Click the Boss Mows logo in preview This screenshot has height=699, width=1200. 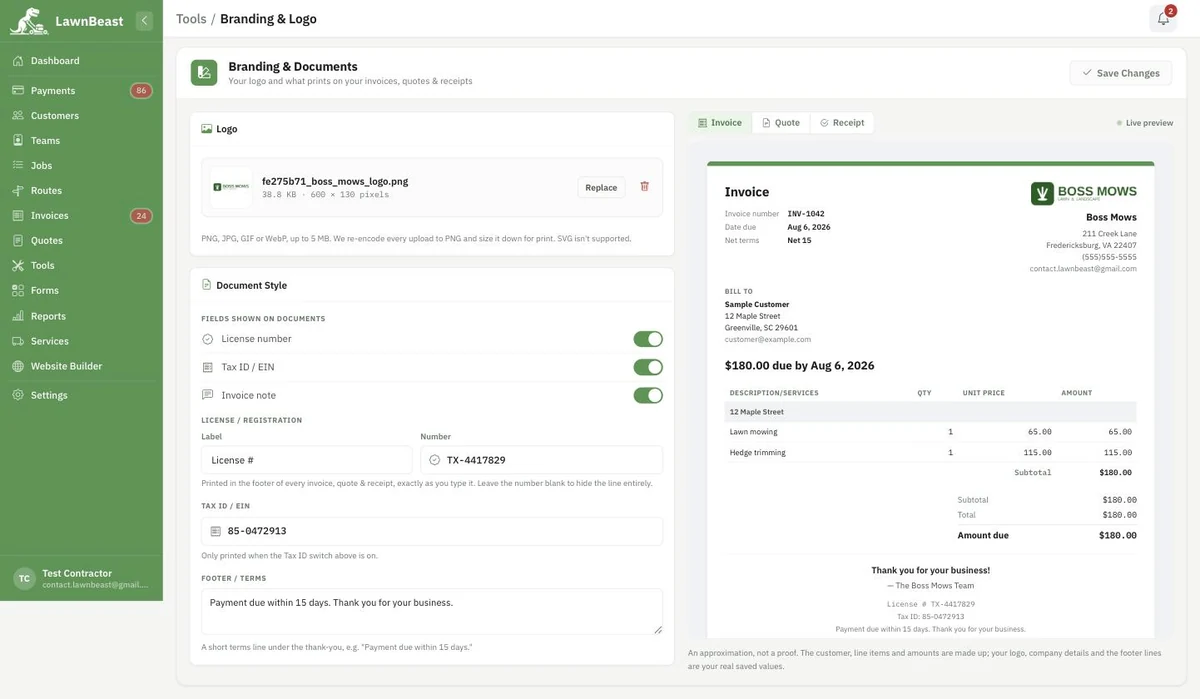(1084, 193)
